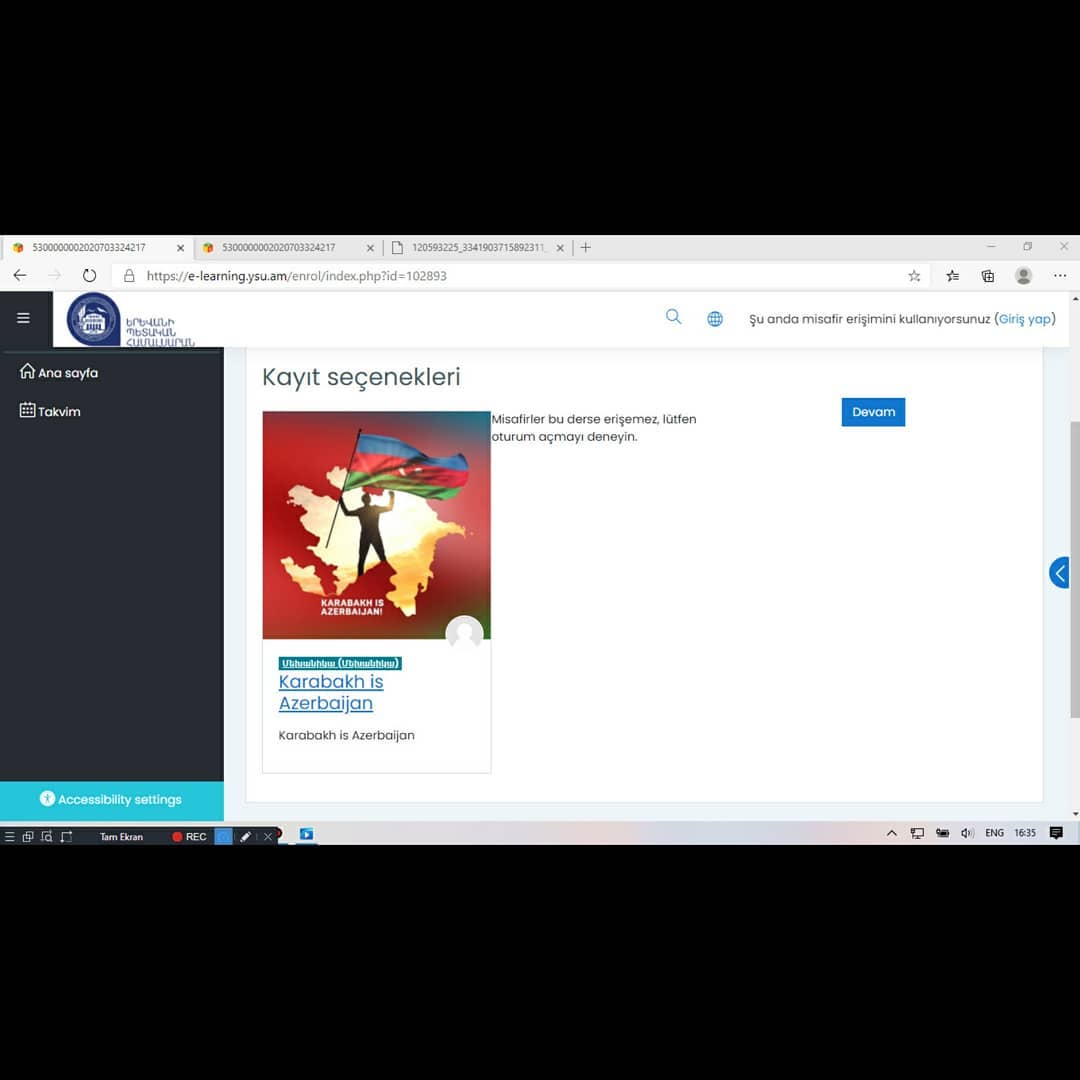
Task: Open a new browser tab
Action: point(585,247)
